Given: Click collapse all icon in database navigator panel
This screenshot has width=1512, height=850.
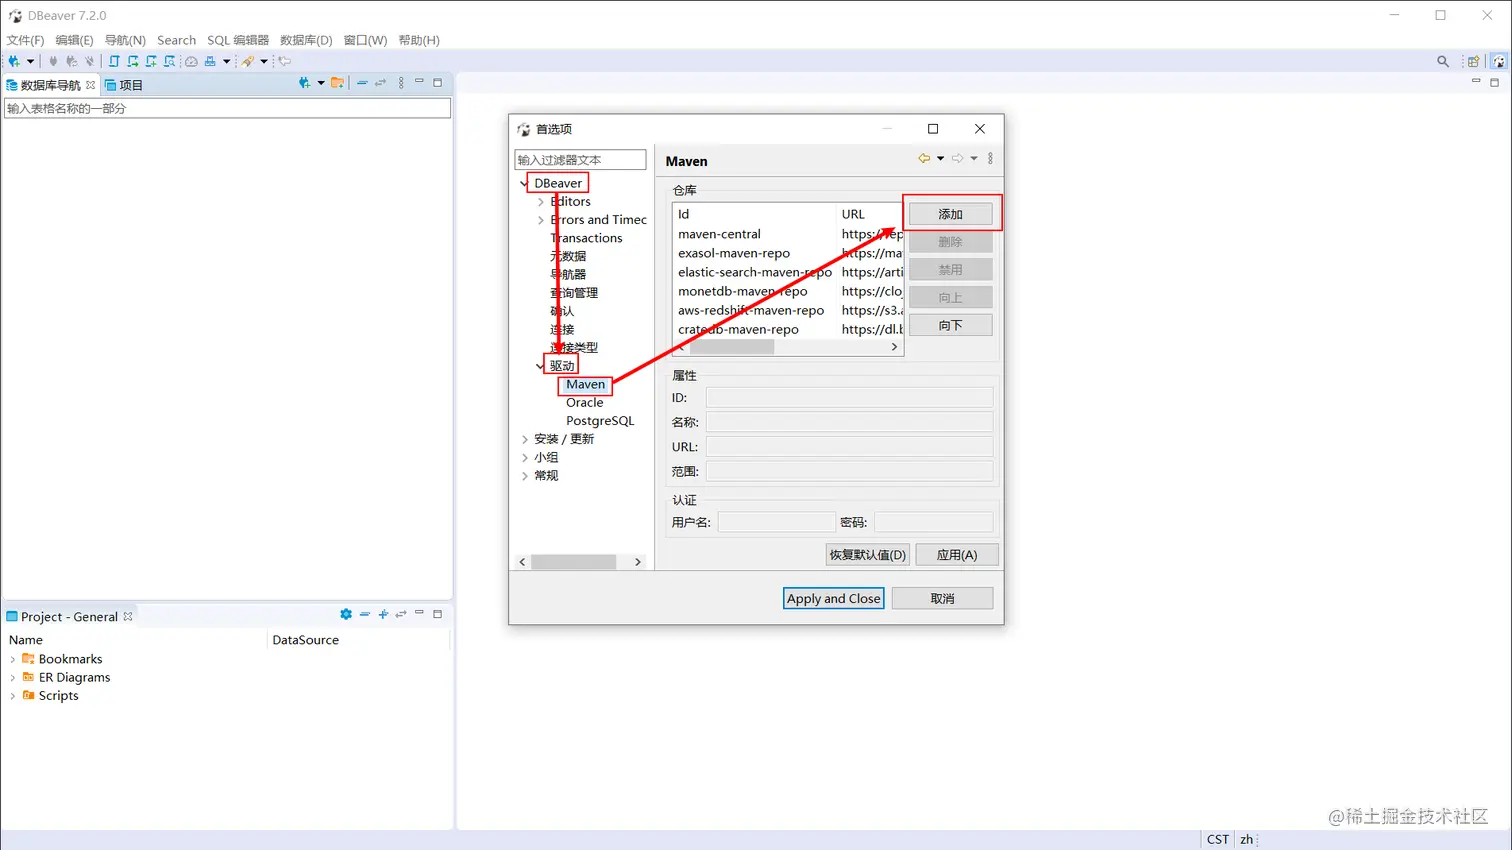Looking at the screenshot, I should point(362,83).
